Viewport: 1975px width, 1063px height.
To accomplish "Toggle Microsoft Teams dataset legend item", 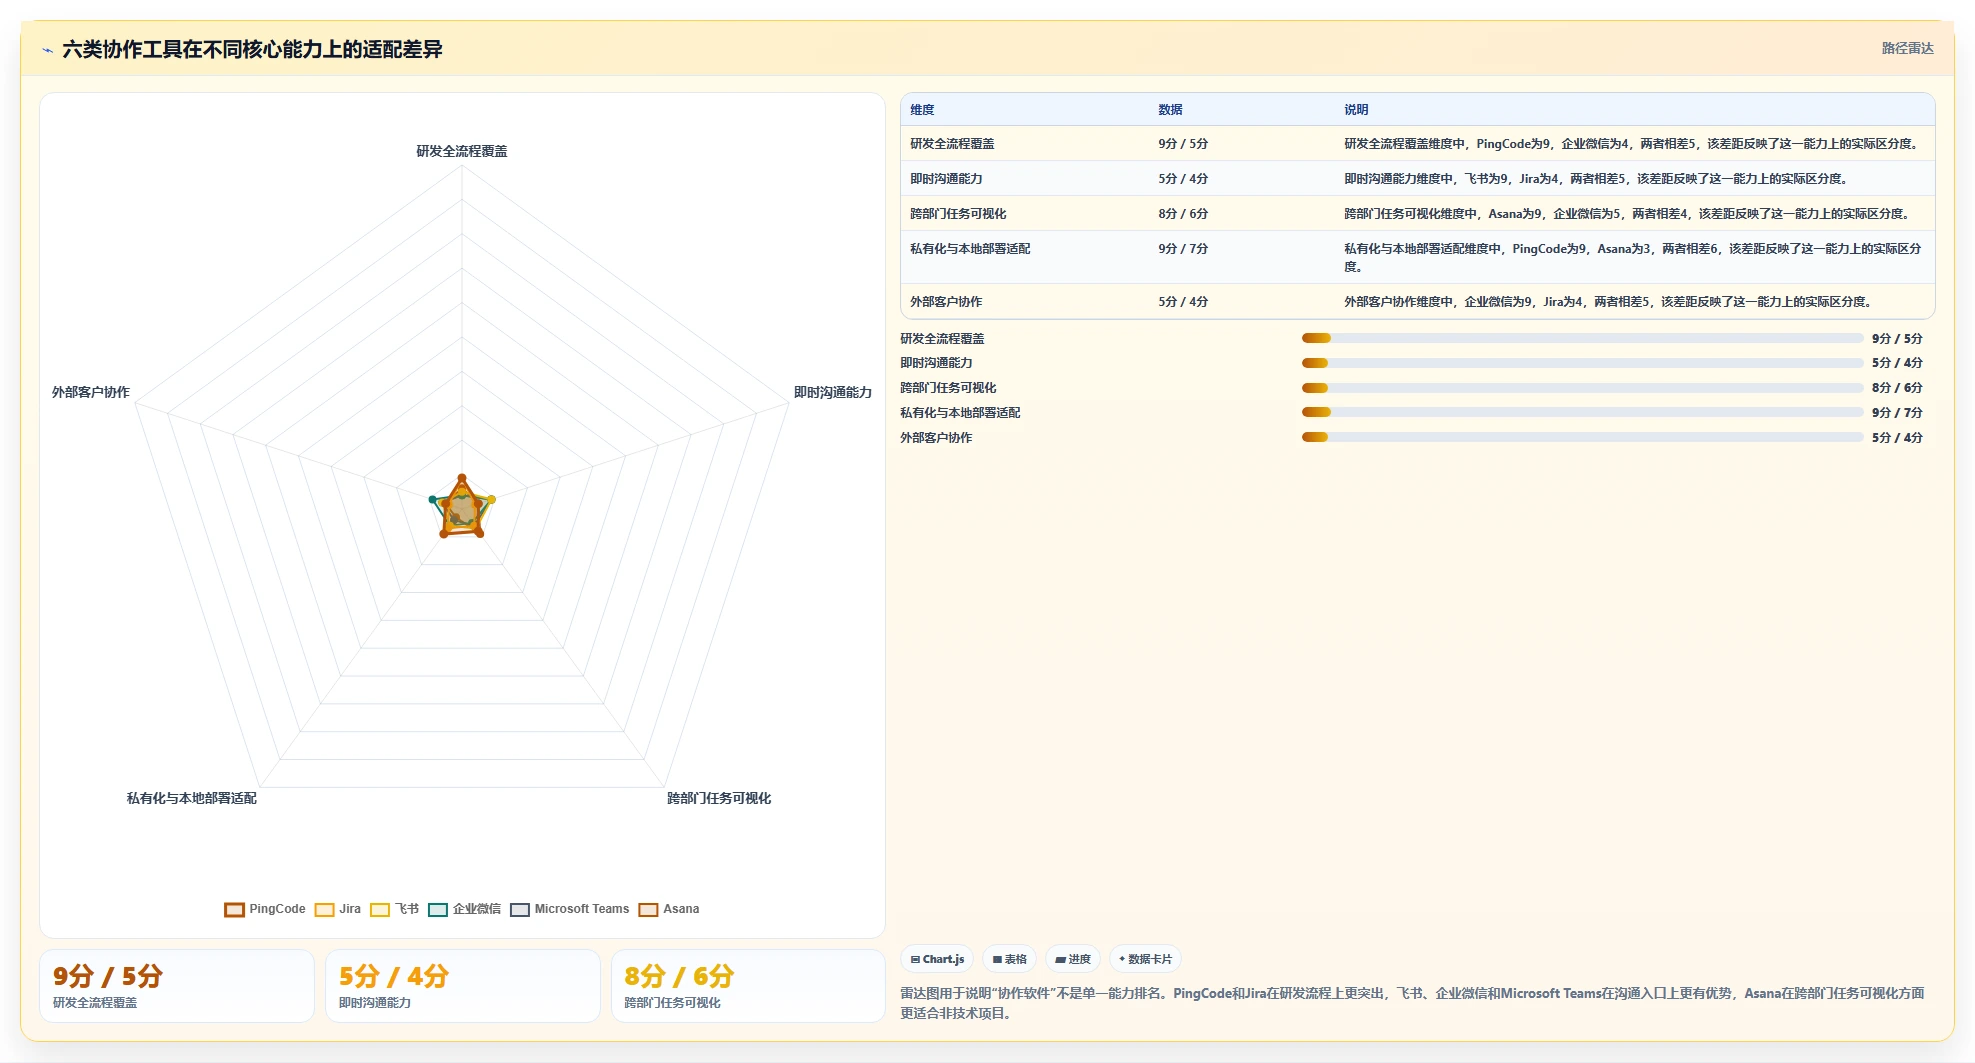I will [x=570, y=909].
